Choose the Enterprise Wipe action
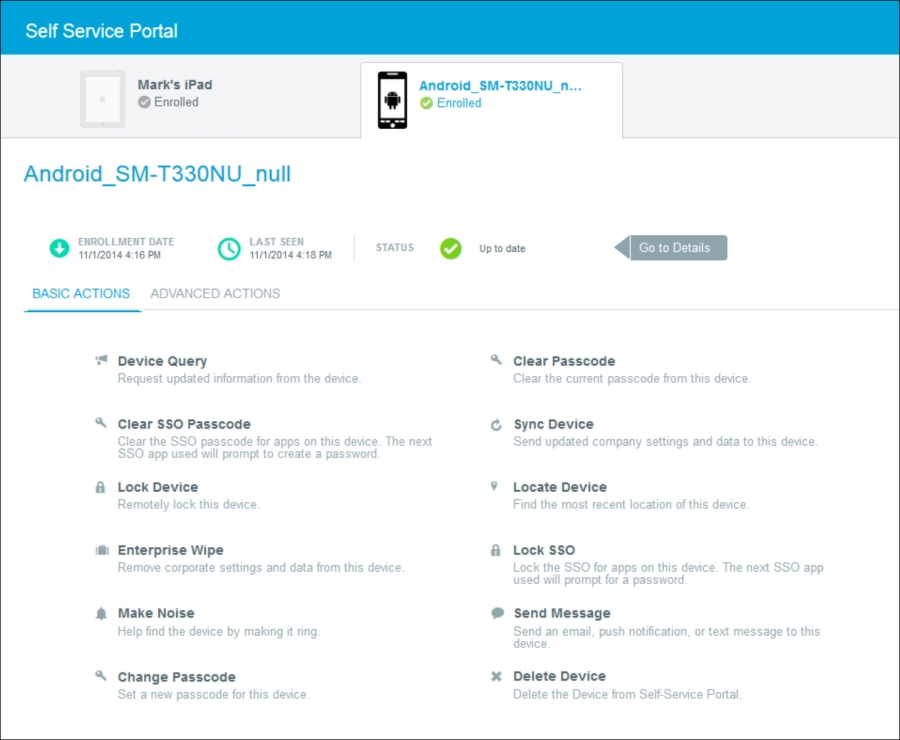900x740 pixels. point(170,550)
